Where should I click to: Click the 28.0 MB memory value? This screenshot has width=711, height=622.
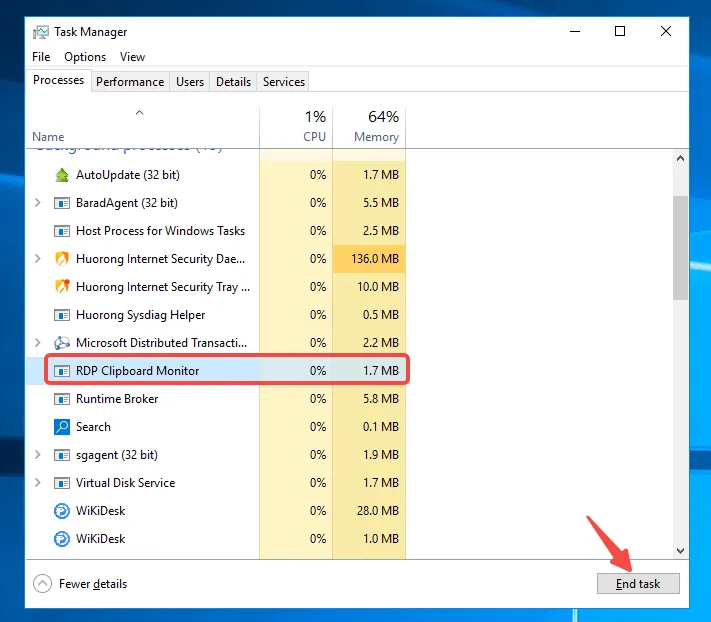pyautogui.click(x=378, y=511)
